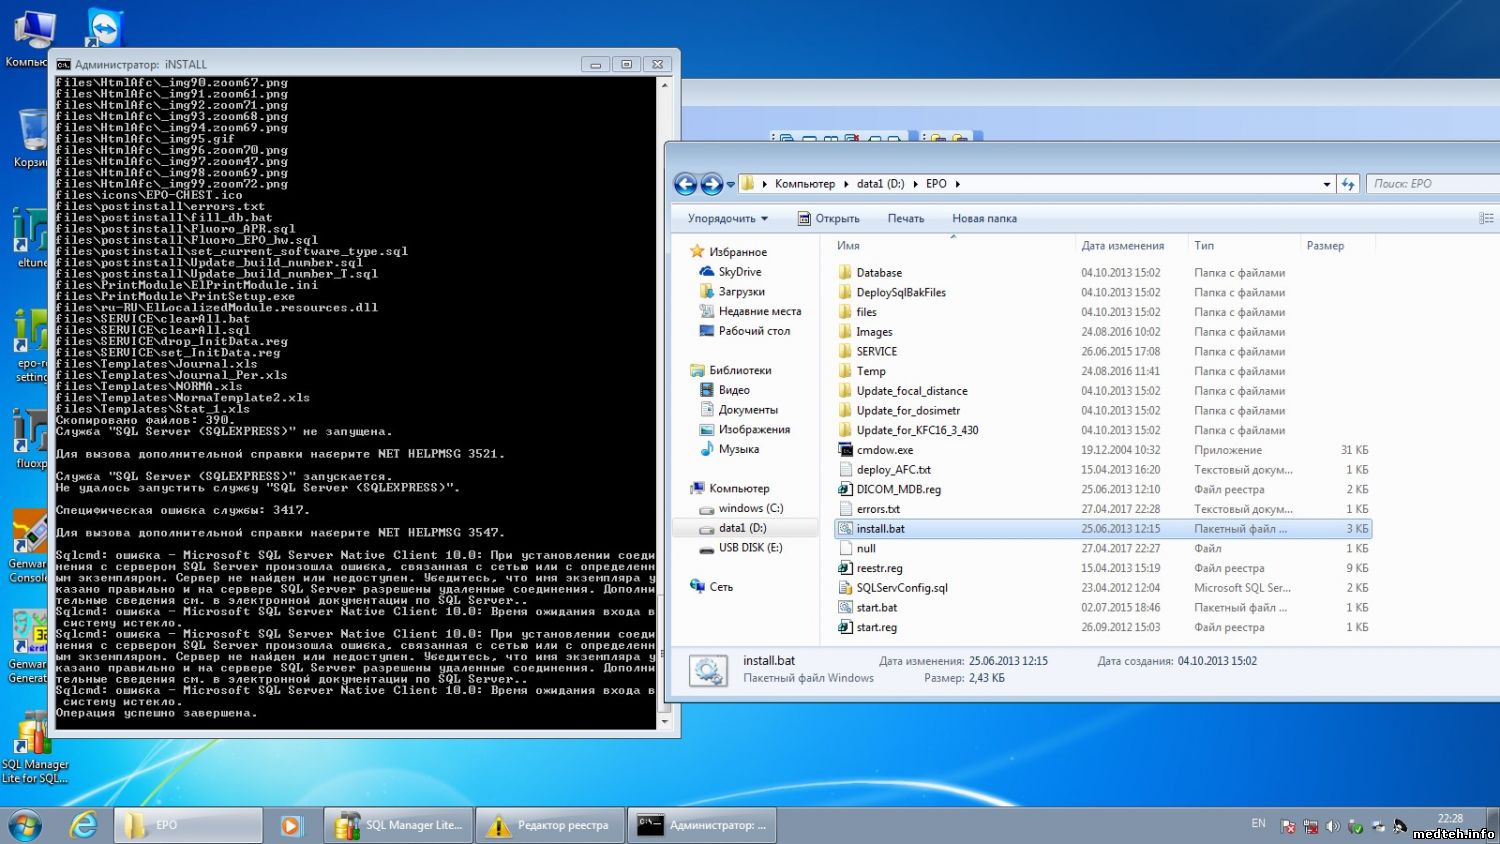Switch to Редактор реестра taskbar window

(x=550, y=825)
